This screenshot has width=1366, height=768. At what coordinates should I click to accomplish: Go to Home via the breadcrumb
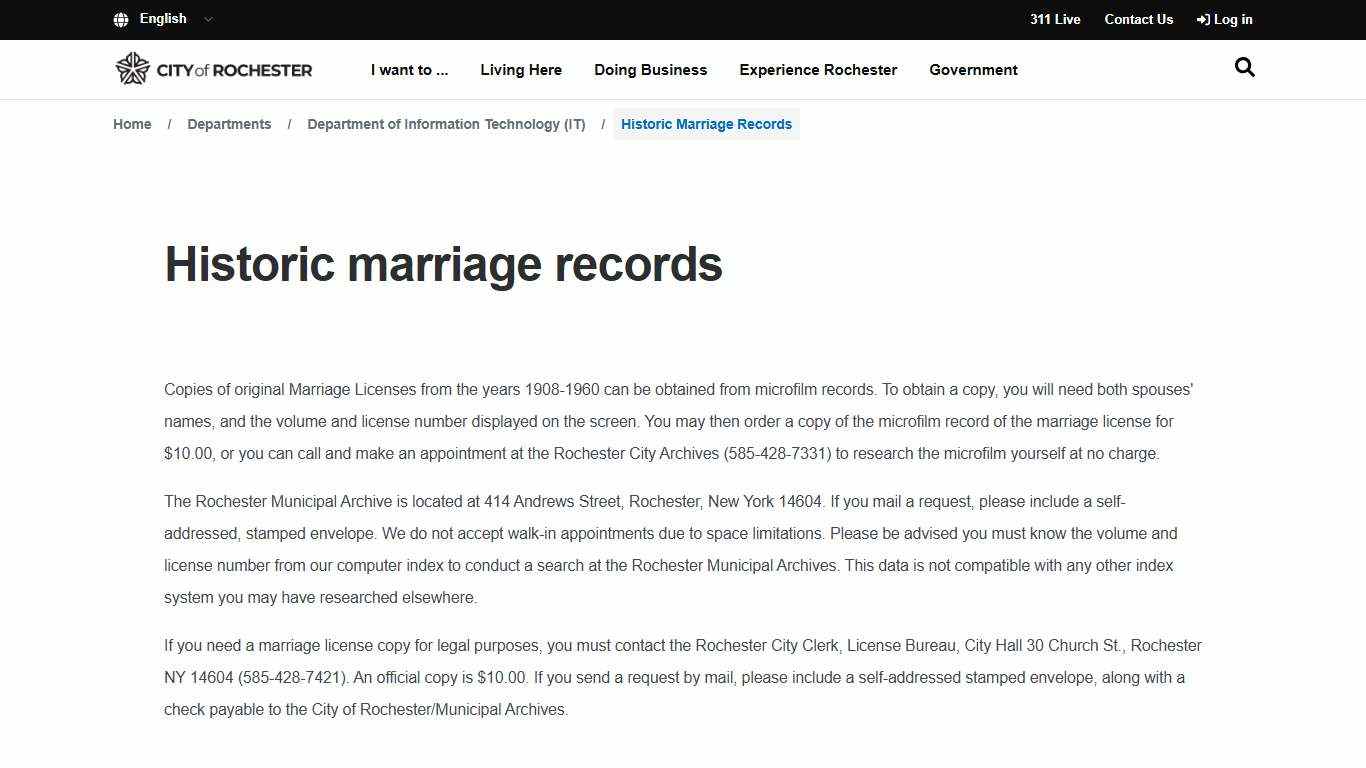point(132,123)
